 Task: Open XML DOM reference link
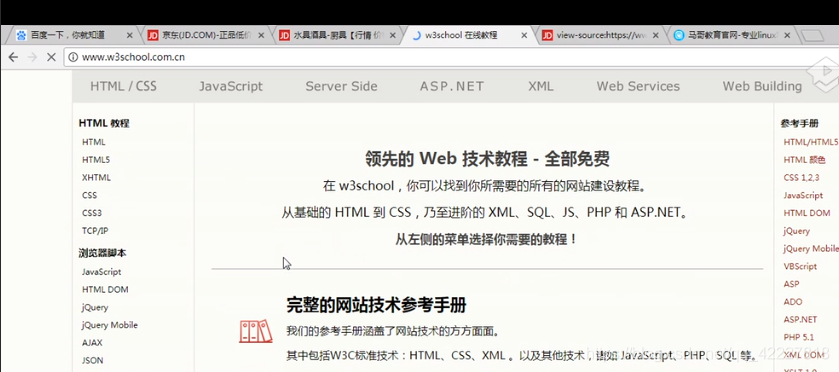point(803,355)
